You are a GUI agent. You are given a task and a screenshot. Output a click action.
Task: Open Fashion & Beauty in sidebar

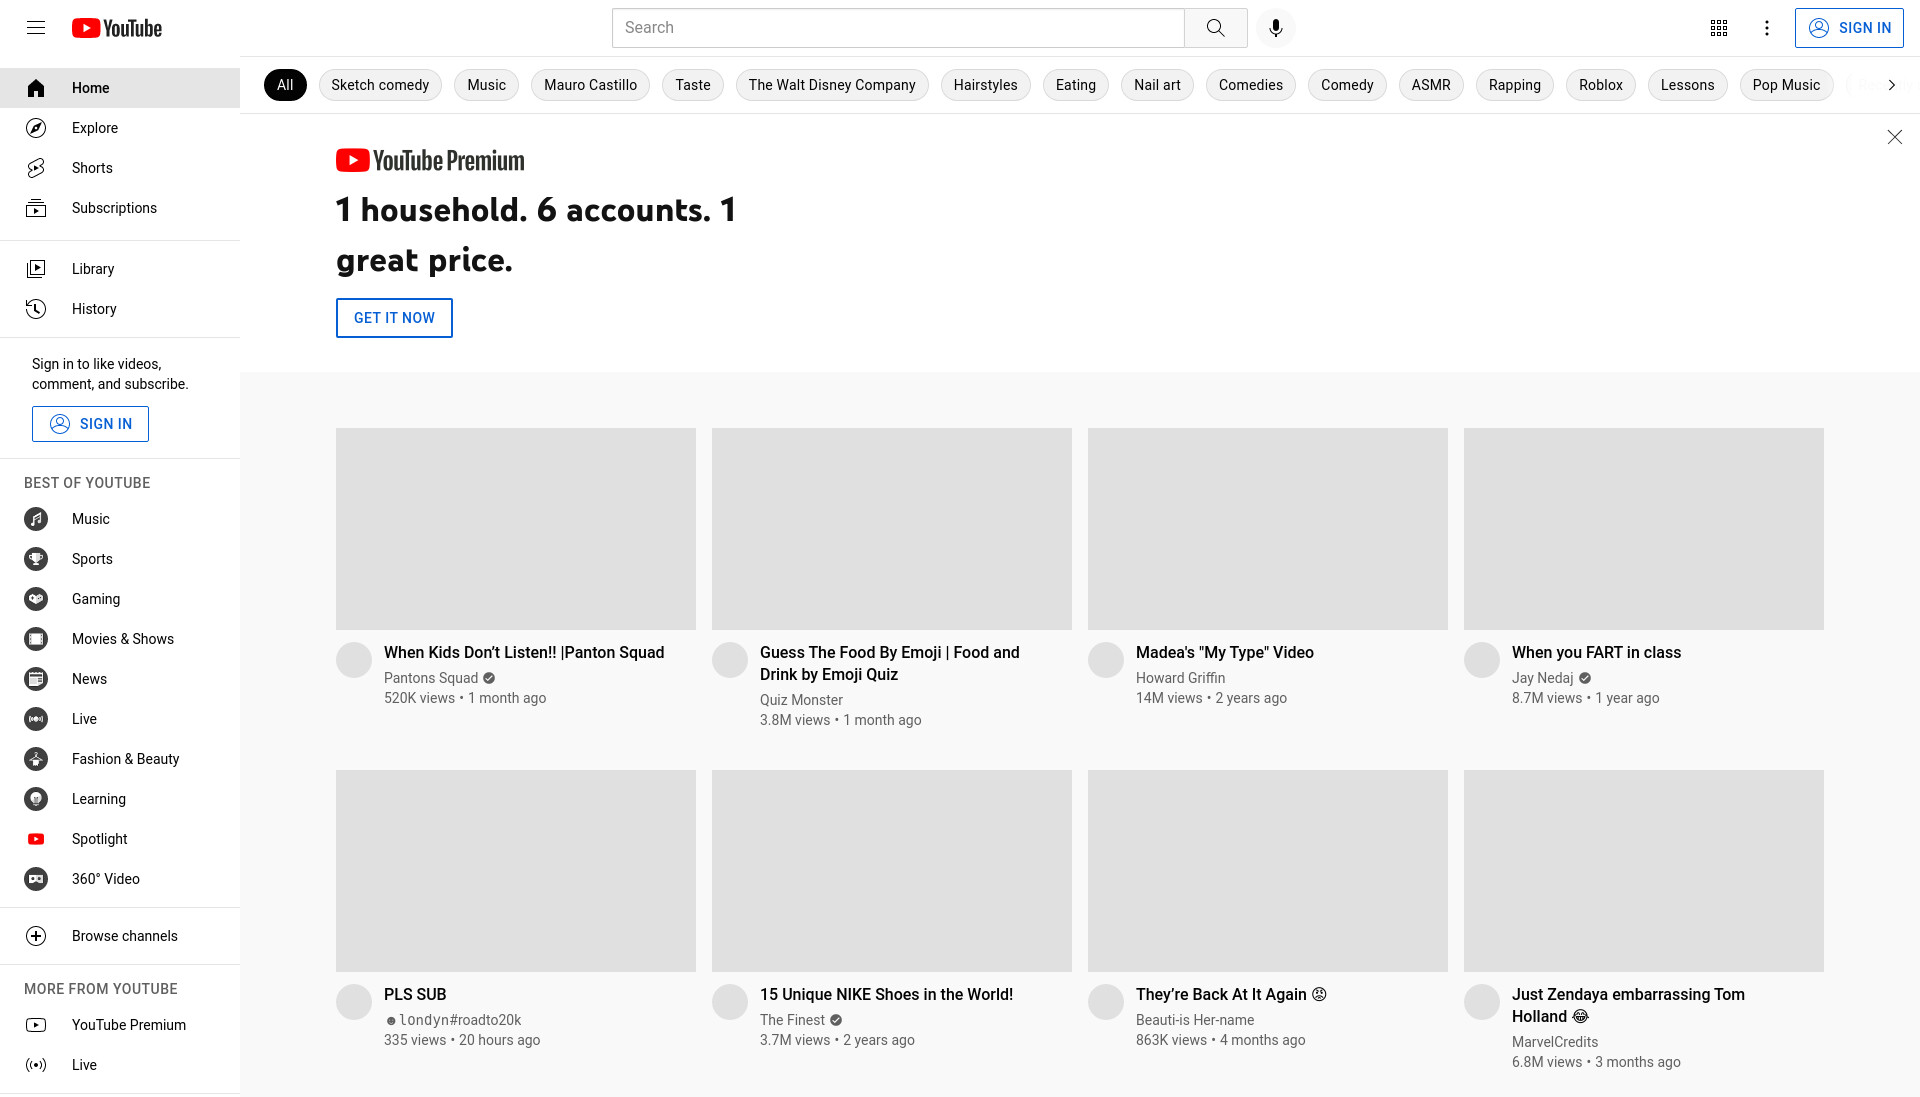pyautogui.click(x=120, y=759)
